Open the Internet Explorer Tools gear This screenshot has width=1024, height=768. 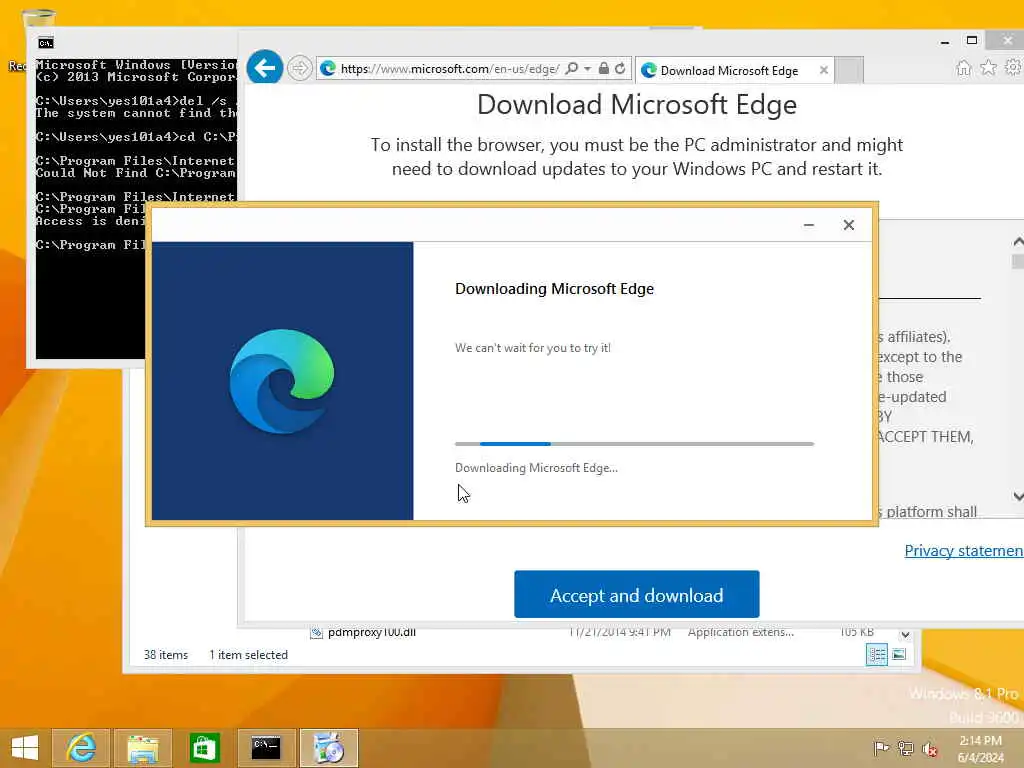click(1013, 68)
